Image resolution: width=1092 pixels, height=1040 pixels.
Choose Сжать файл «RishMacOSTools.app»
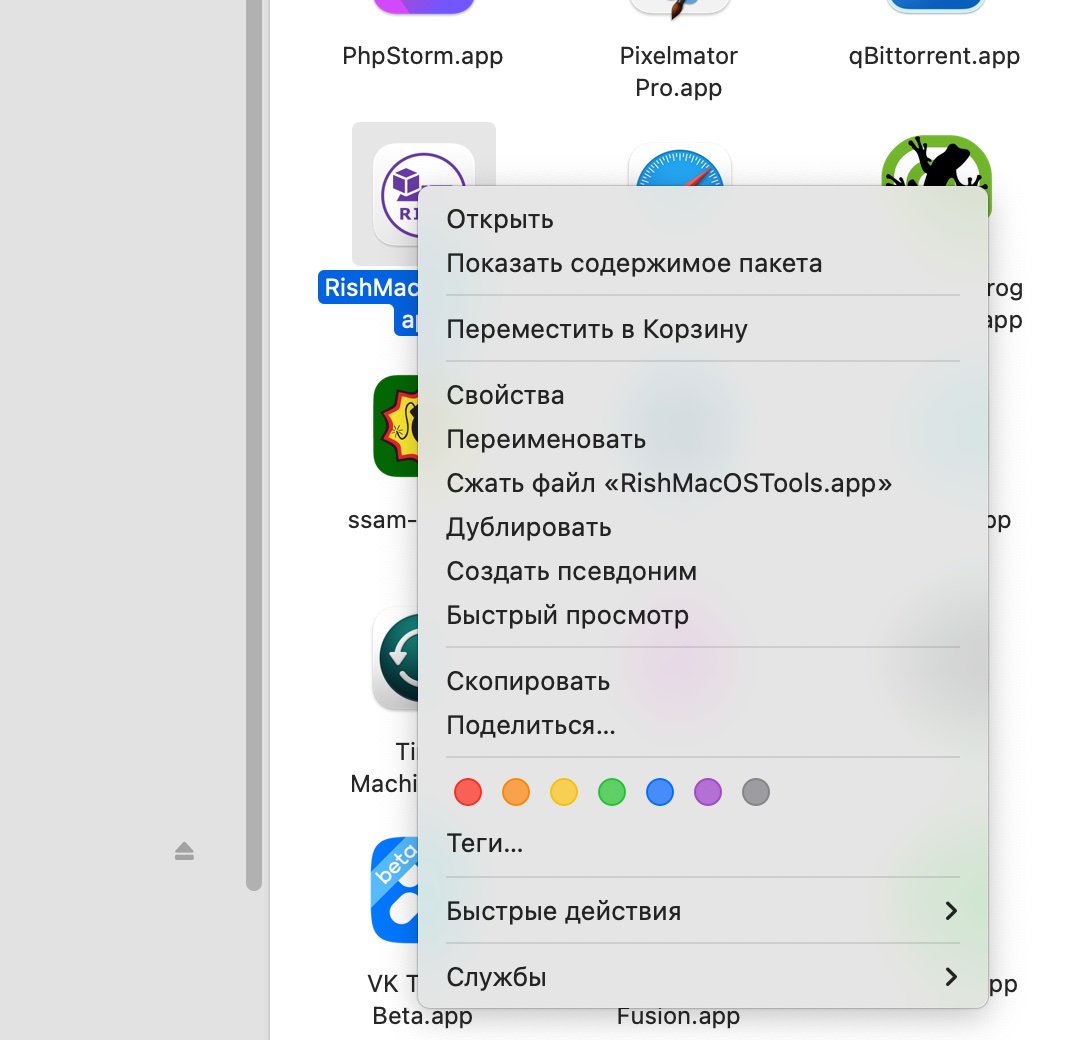click(669, 483)
